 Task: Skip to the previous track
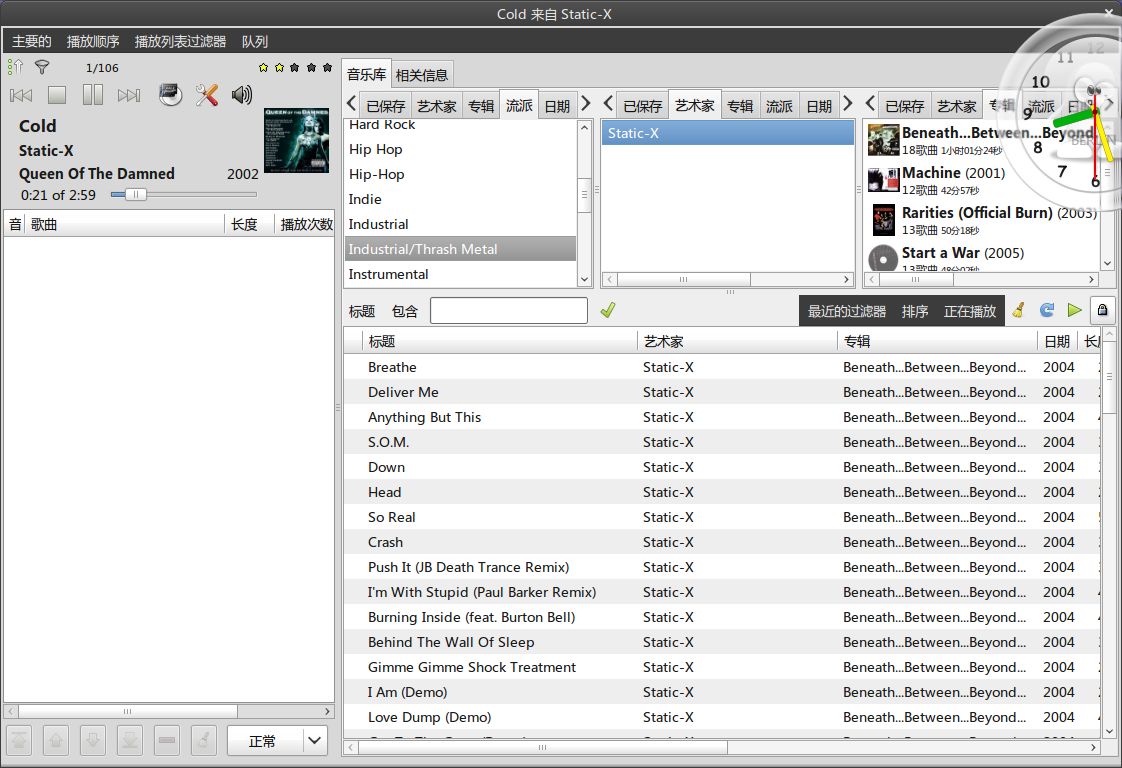21,95
